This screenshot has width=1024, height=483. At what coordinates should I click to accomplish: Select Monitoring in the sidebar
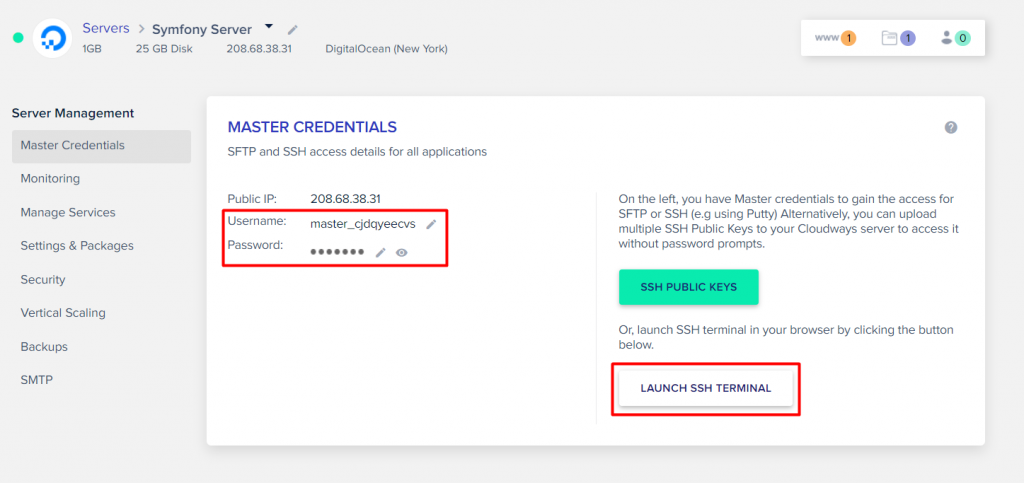click(50, 179)
